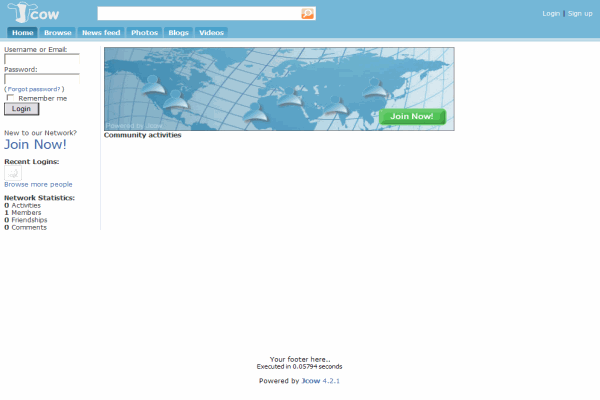
Task: Open the Browse tab
Action: tap(57, 33)
